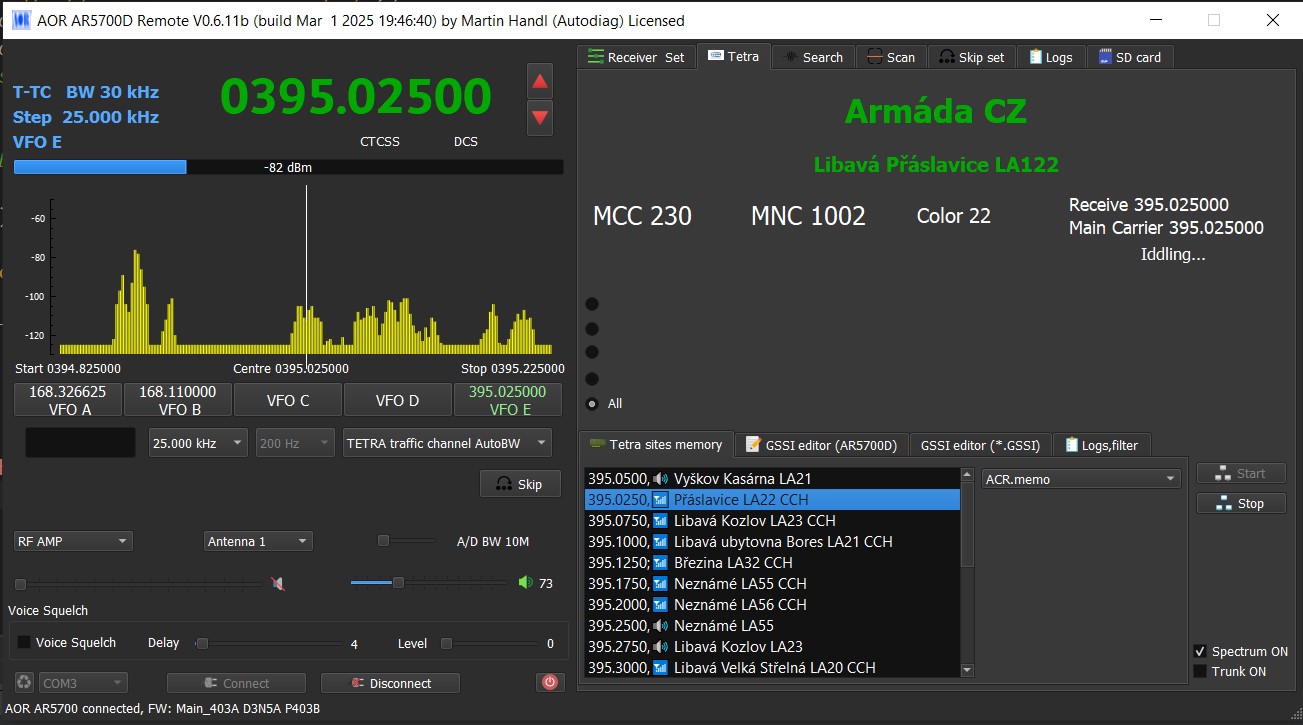Open the Receiver Set tab
Viewport: 1303px width, 725px height.
636,57
